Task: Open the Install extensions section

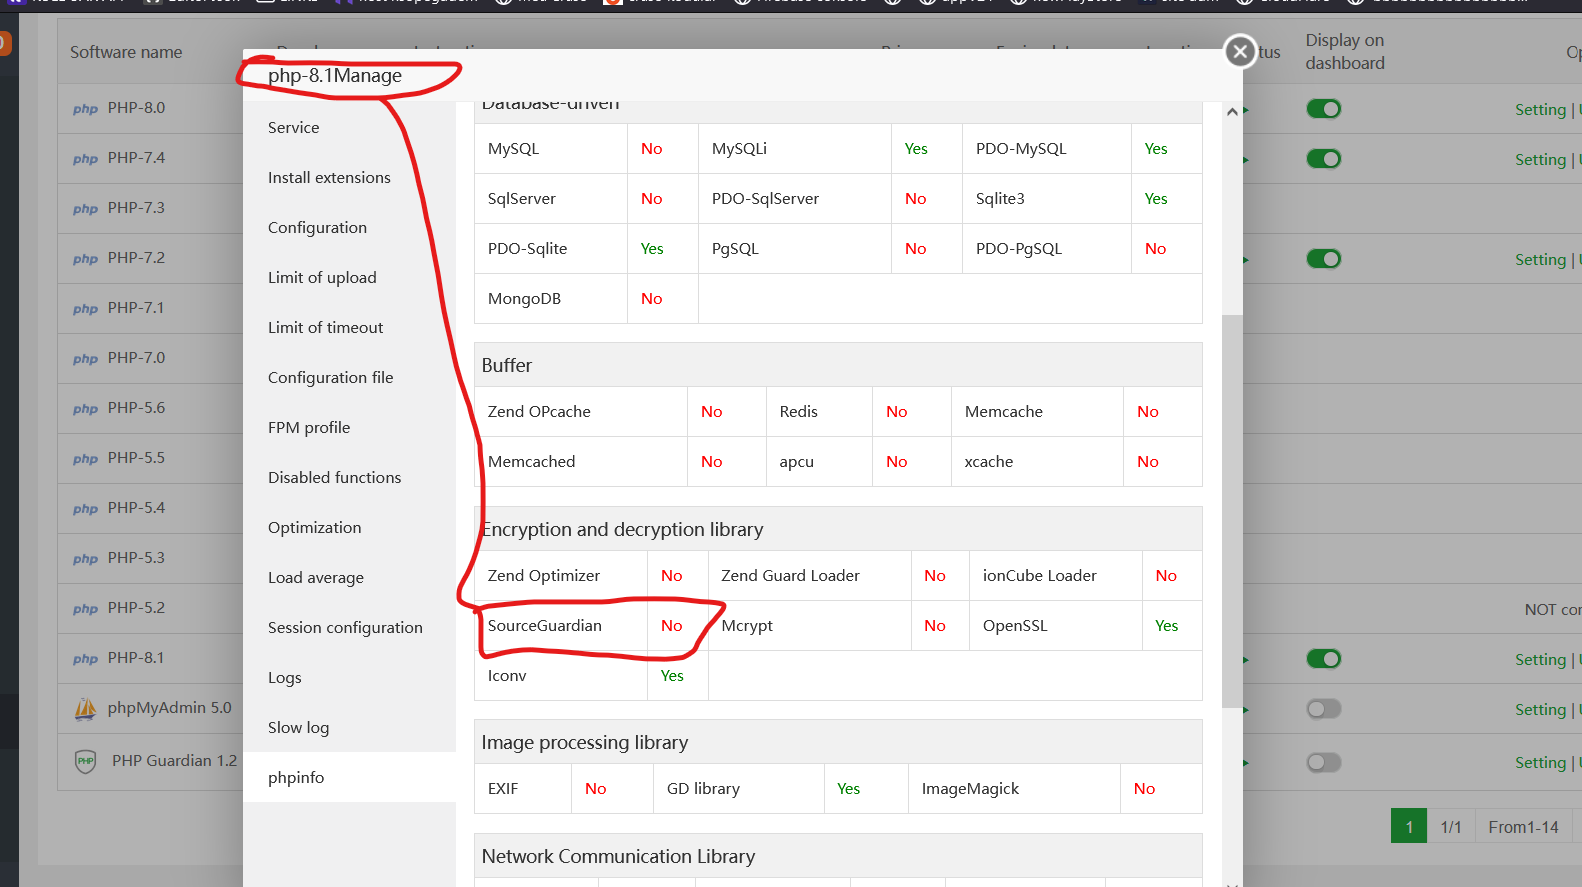Action: [349, 177]
